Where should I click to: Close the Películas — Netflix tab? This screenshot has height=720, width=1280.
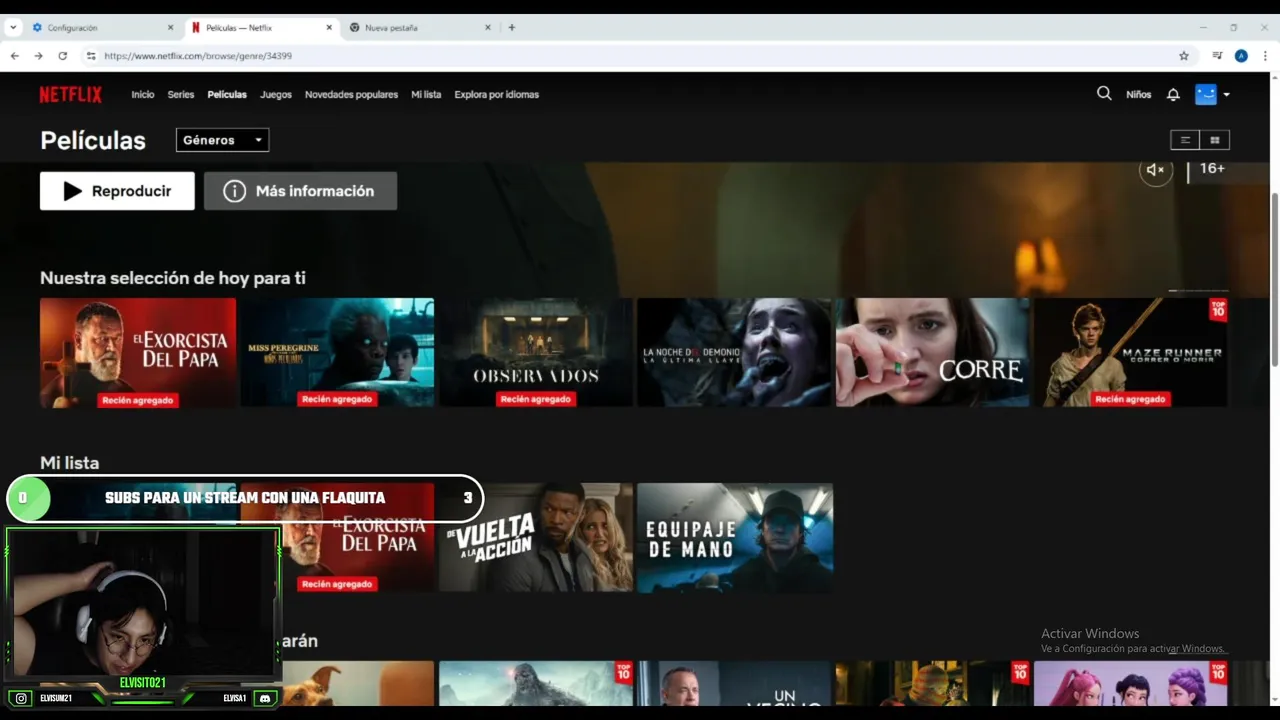pyautogui.click(x=329, y=28)
